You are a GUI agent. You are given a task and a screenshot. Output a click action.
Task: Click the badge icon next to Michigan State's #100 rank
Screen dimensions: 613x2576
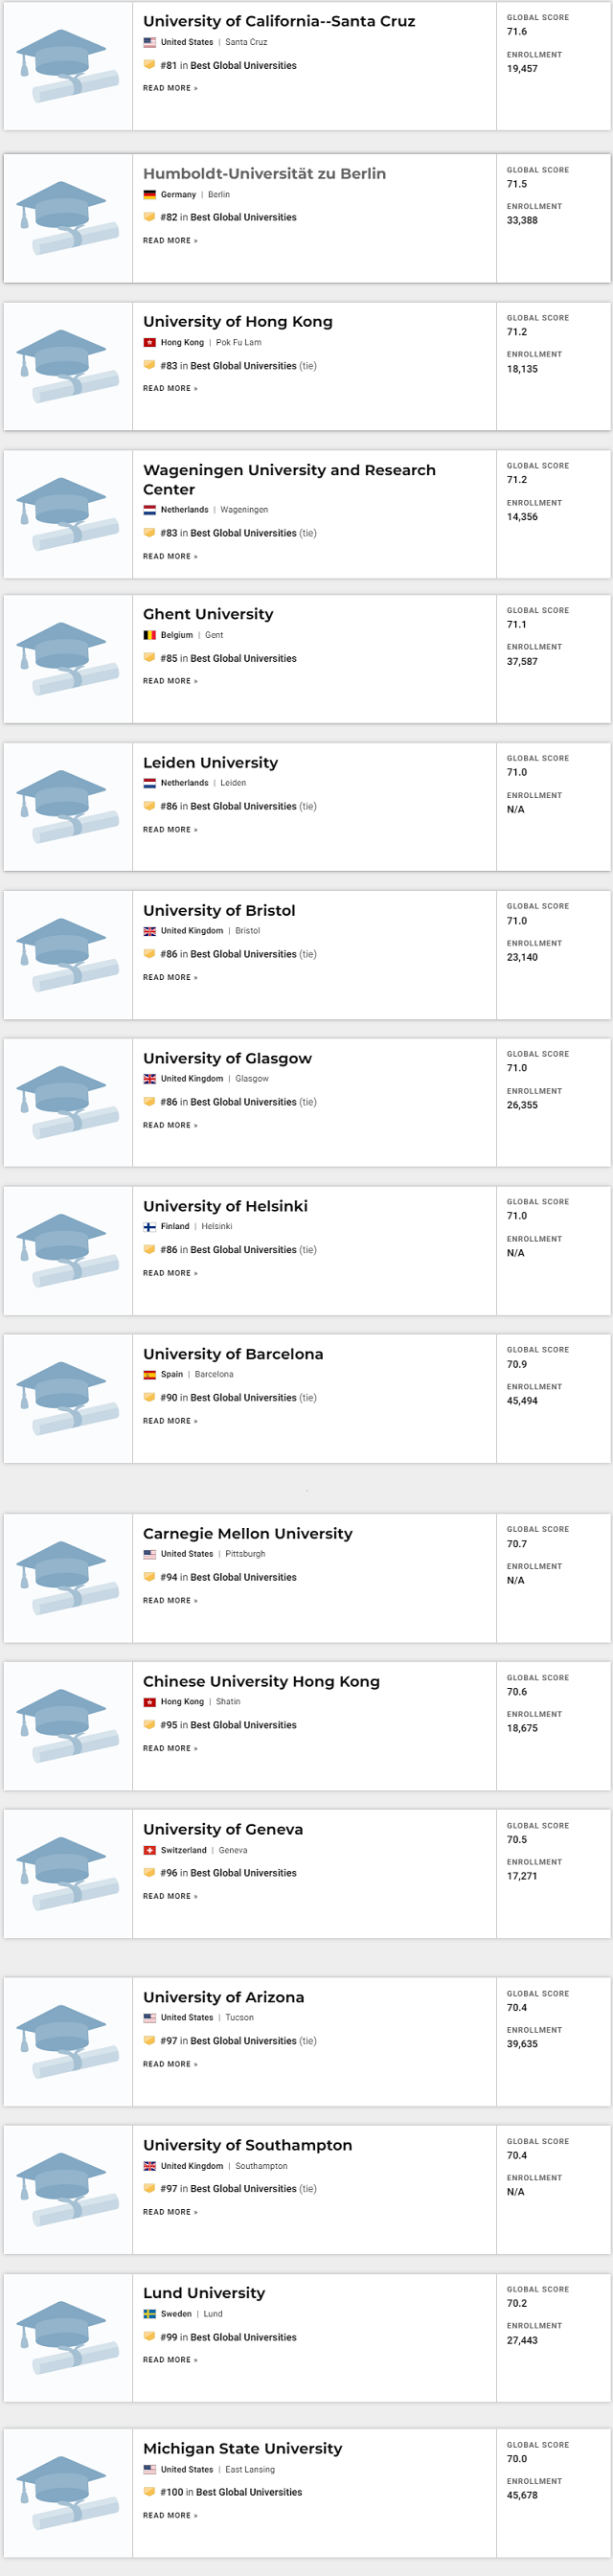(x=150, y=2492)
